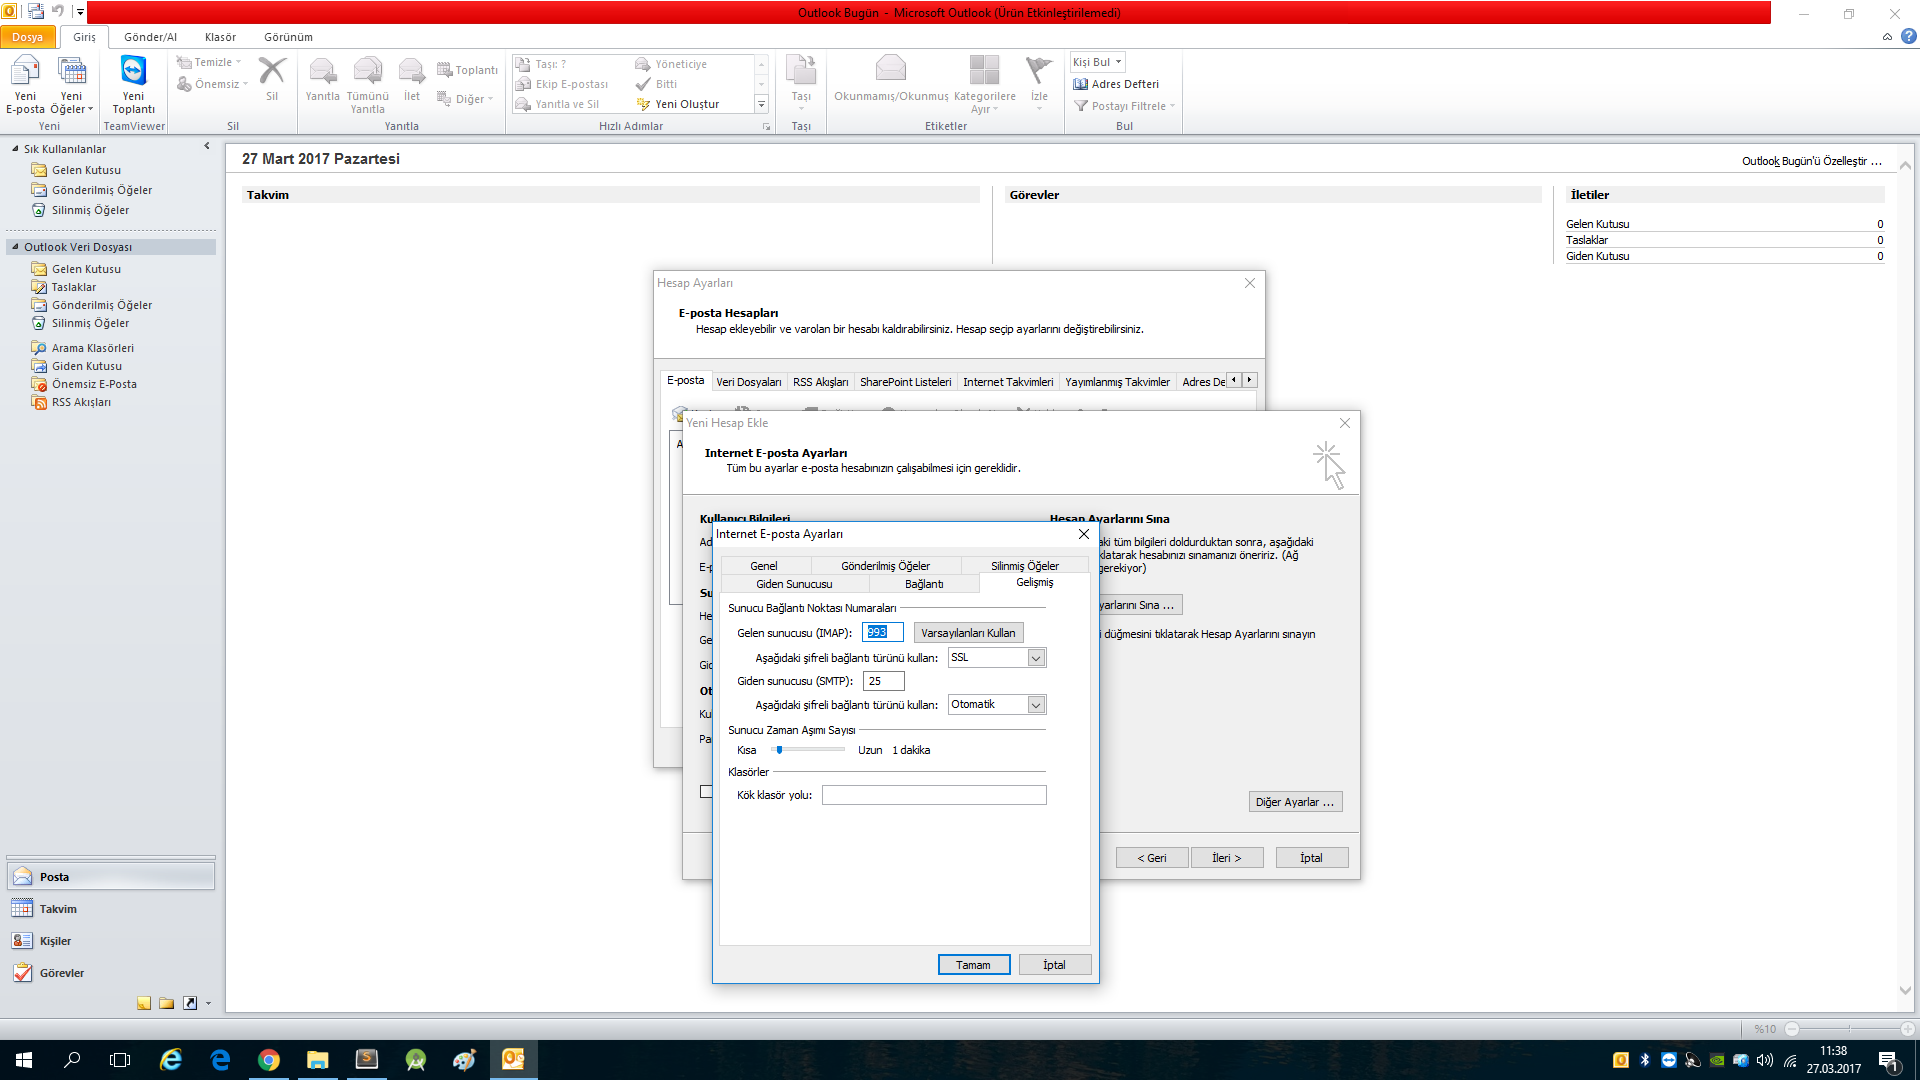Viewport: 1920px width, 1080px height.
Task: Click the Posta navigation button
Action: pos(110,877)
